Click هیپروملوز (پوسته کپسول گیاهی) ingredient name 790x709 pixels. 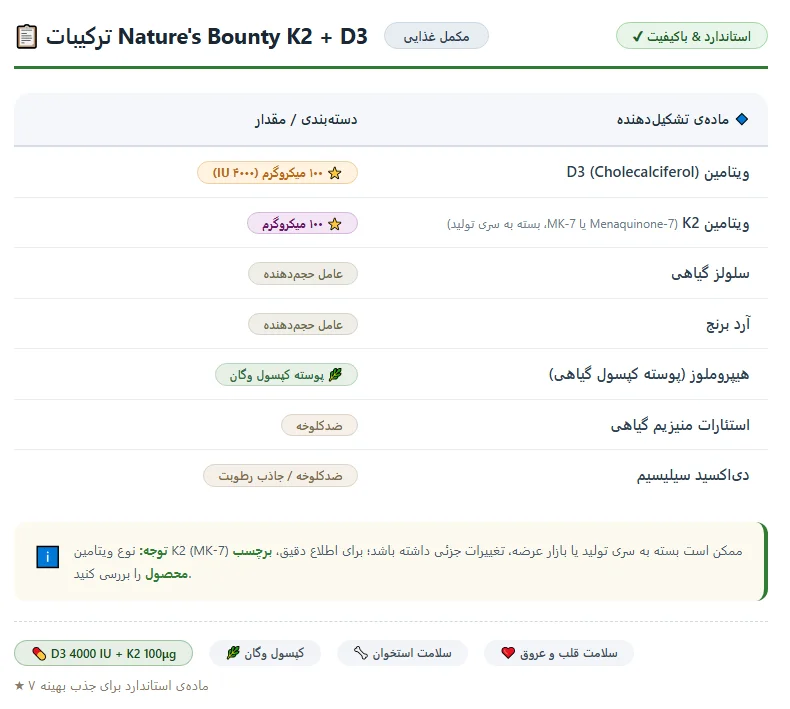click(x=649, y=374)
